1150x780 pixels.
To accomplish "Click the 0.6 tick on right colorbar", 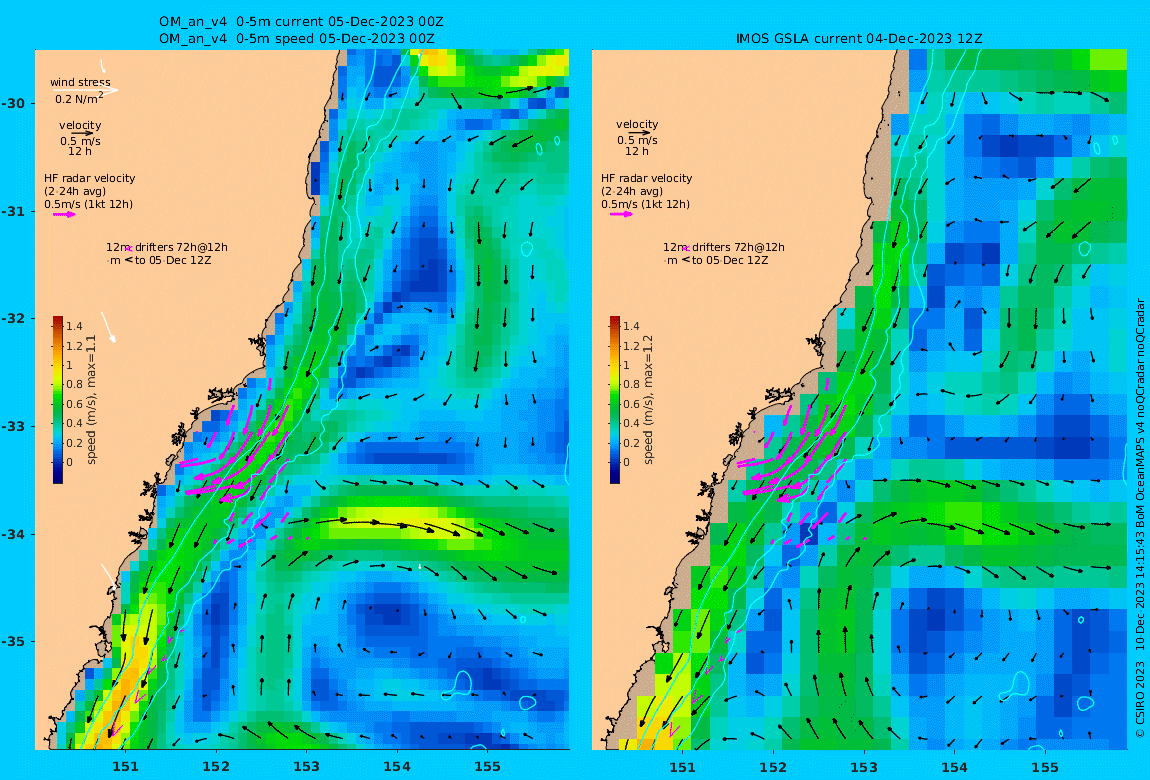I will tap(631, 404).
